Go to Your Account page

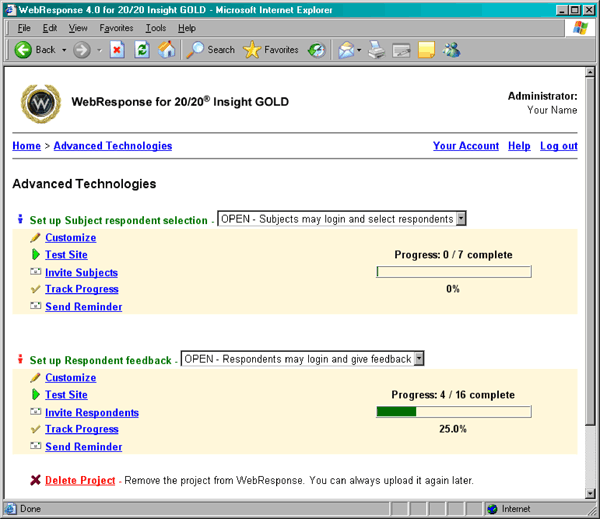[465, 146]
